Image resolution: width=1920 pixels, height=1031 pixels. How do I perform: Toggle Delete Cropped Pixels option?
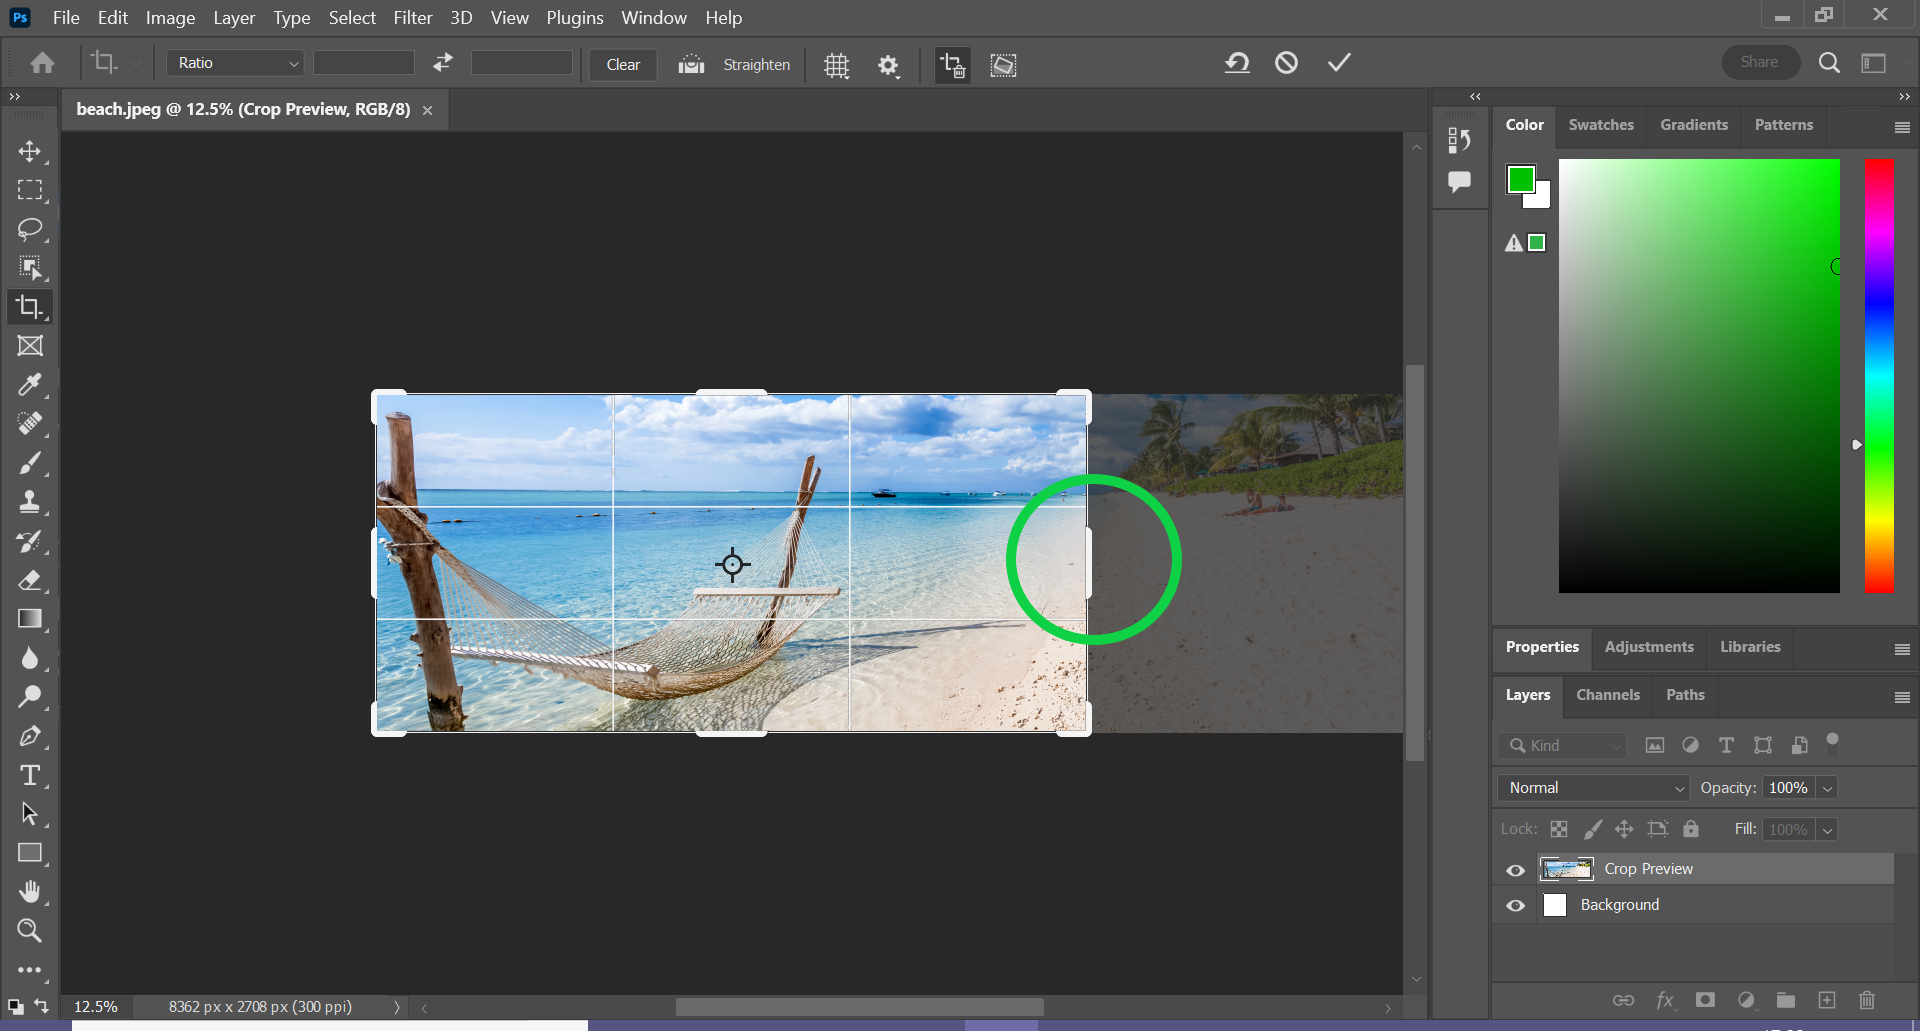pyautogui.click(x=952, y=65)
